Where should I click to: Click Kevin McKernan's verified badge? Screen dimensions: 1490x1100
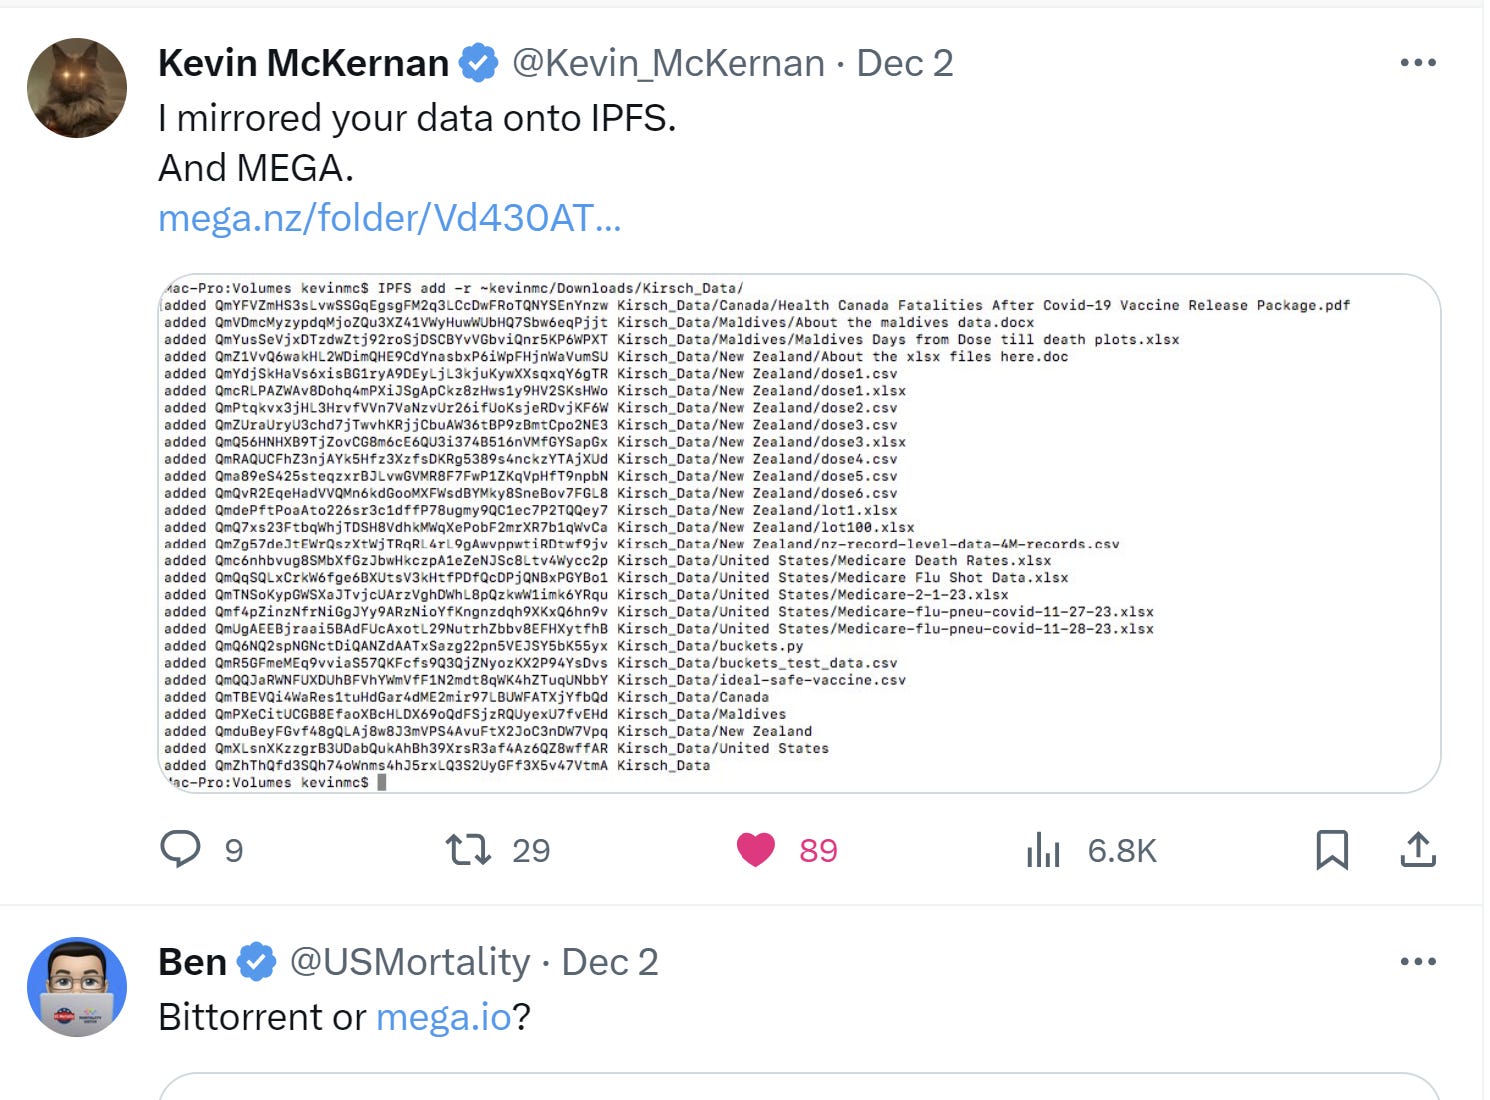point(479,63)
